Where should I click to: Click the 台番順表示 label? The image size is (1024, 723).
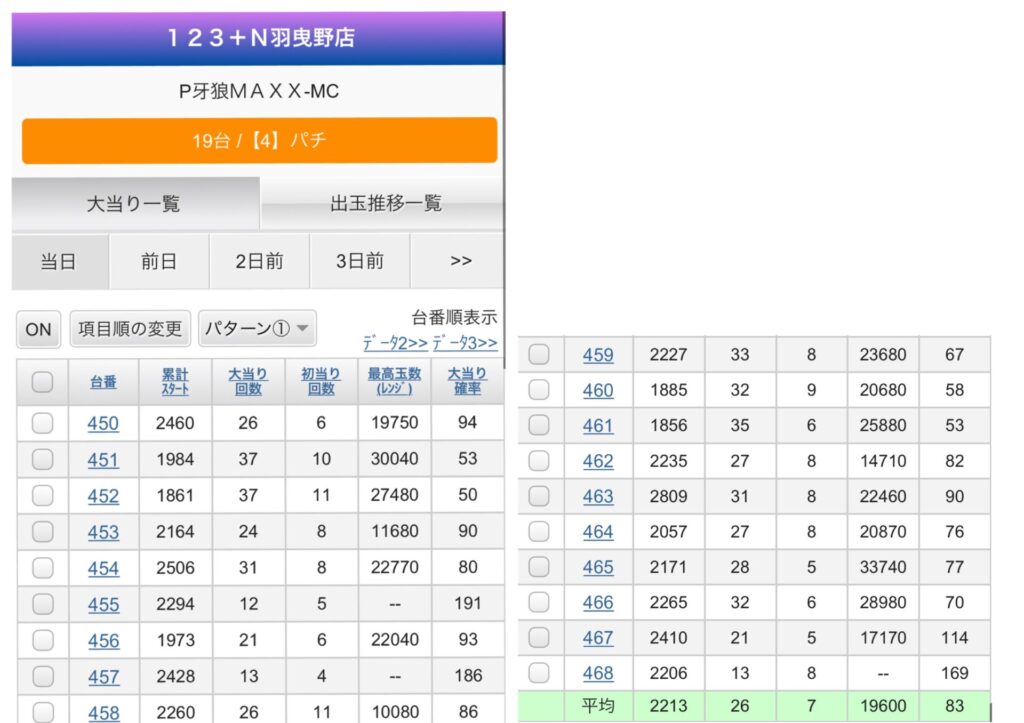455,318
